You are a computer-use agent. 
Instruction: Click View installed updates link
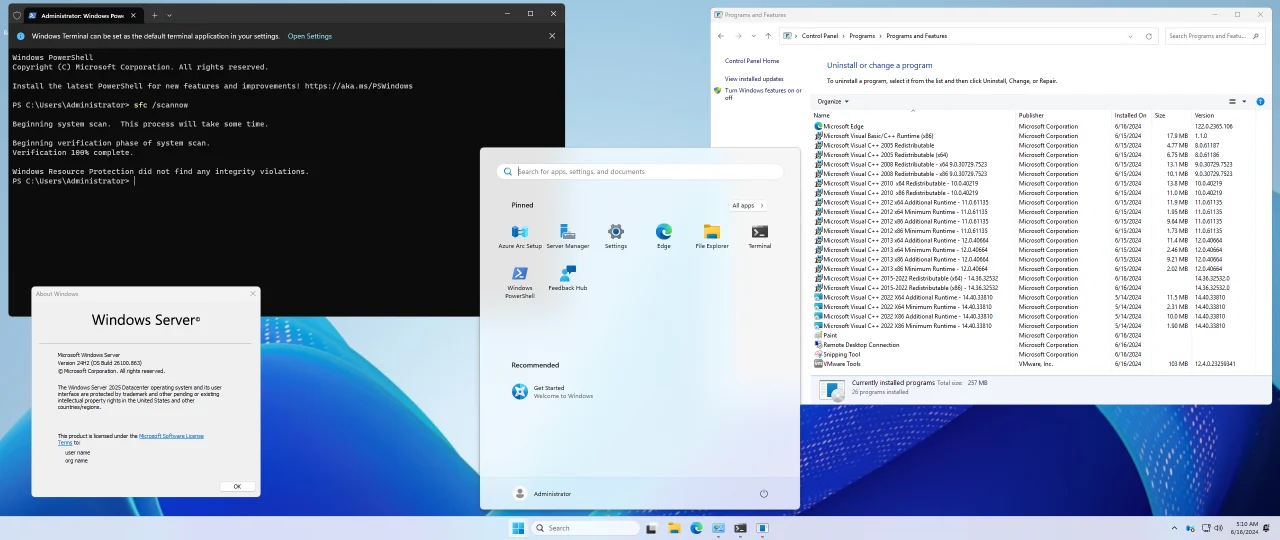point(754,78)
